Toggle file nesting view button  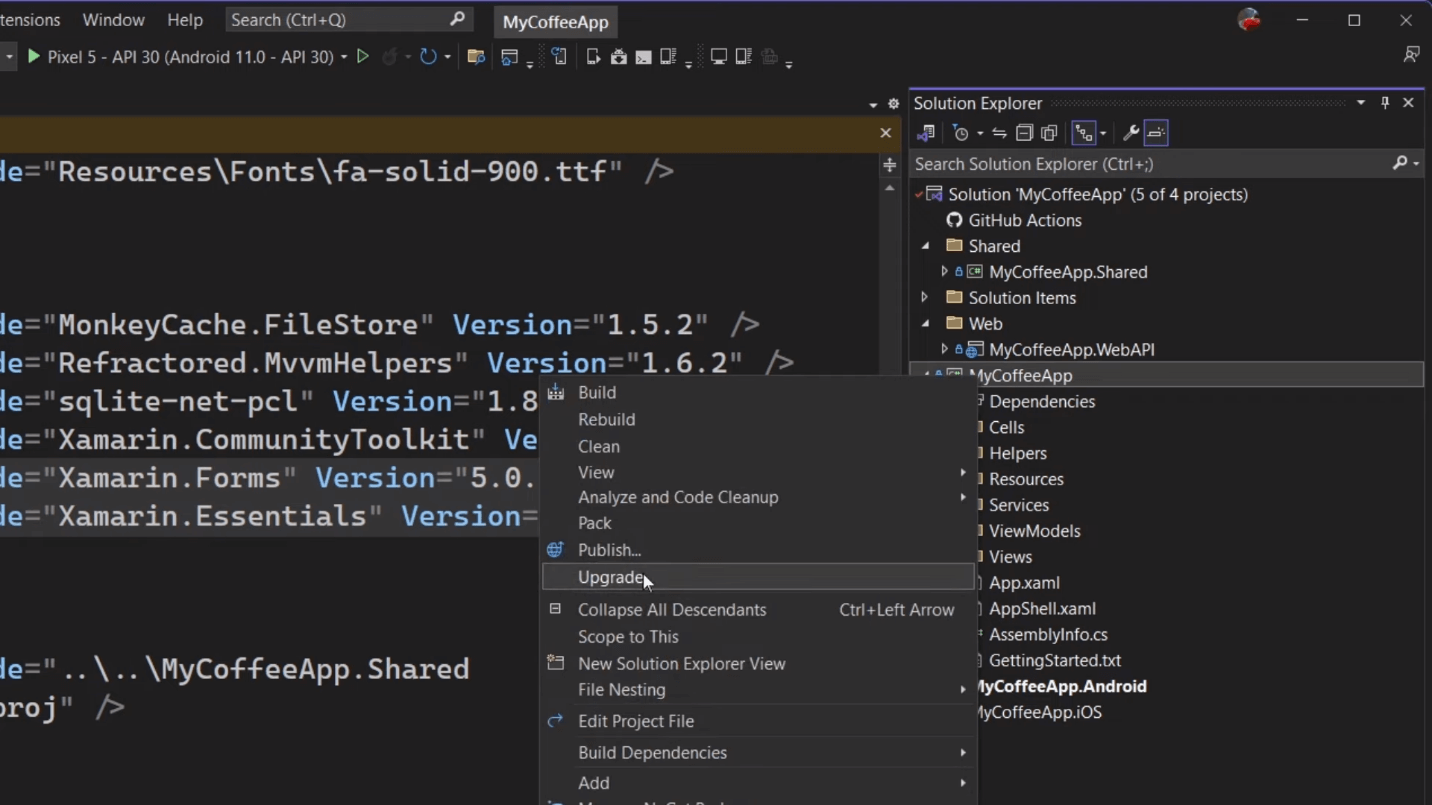[x=1084, y=133]
